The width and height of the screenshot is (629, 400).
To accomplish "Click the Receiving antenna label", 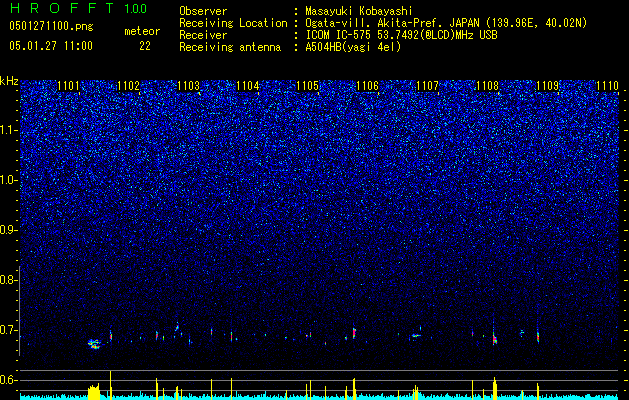I will (x=230, y=47).
